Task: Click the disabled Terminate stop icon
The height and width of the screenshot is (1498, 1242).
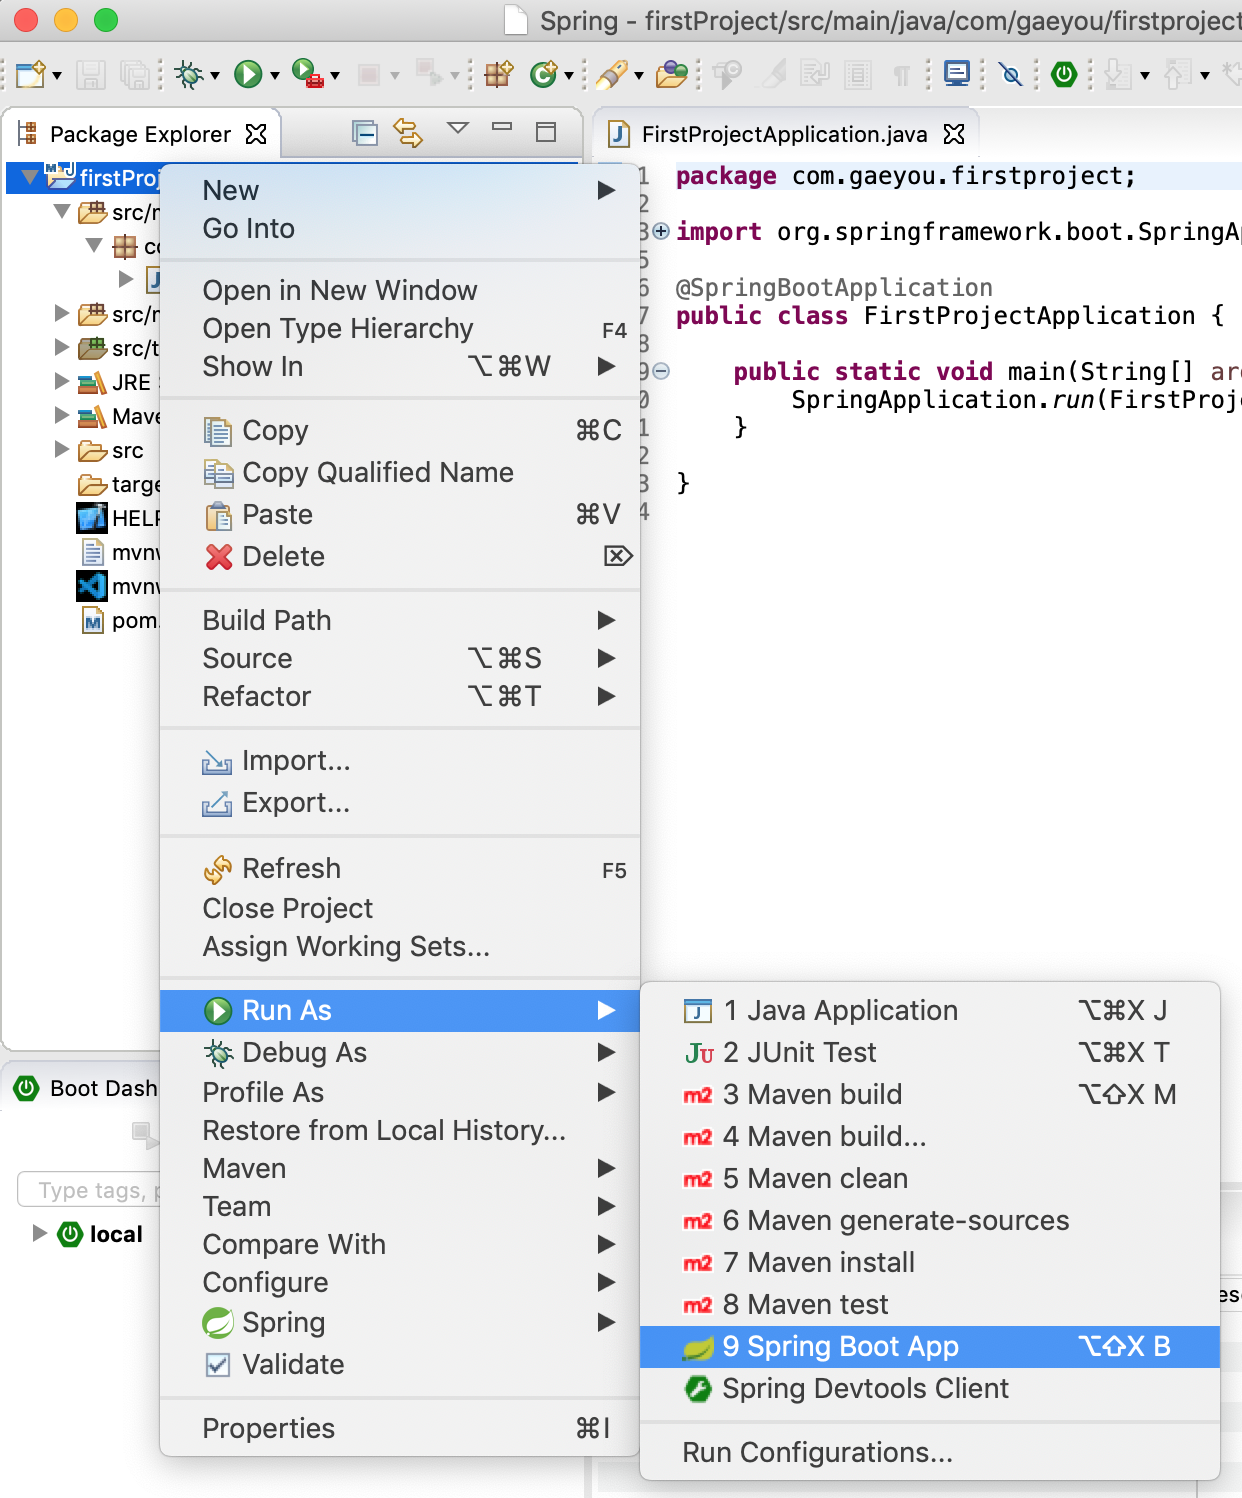Action: click(369, 74)
